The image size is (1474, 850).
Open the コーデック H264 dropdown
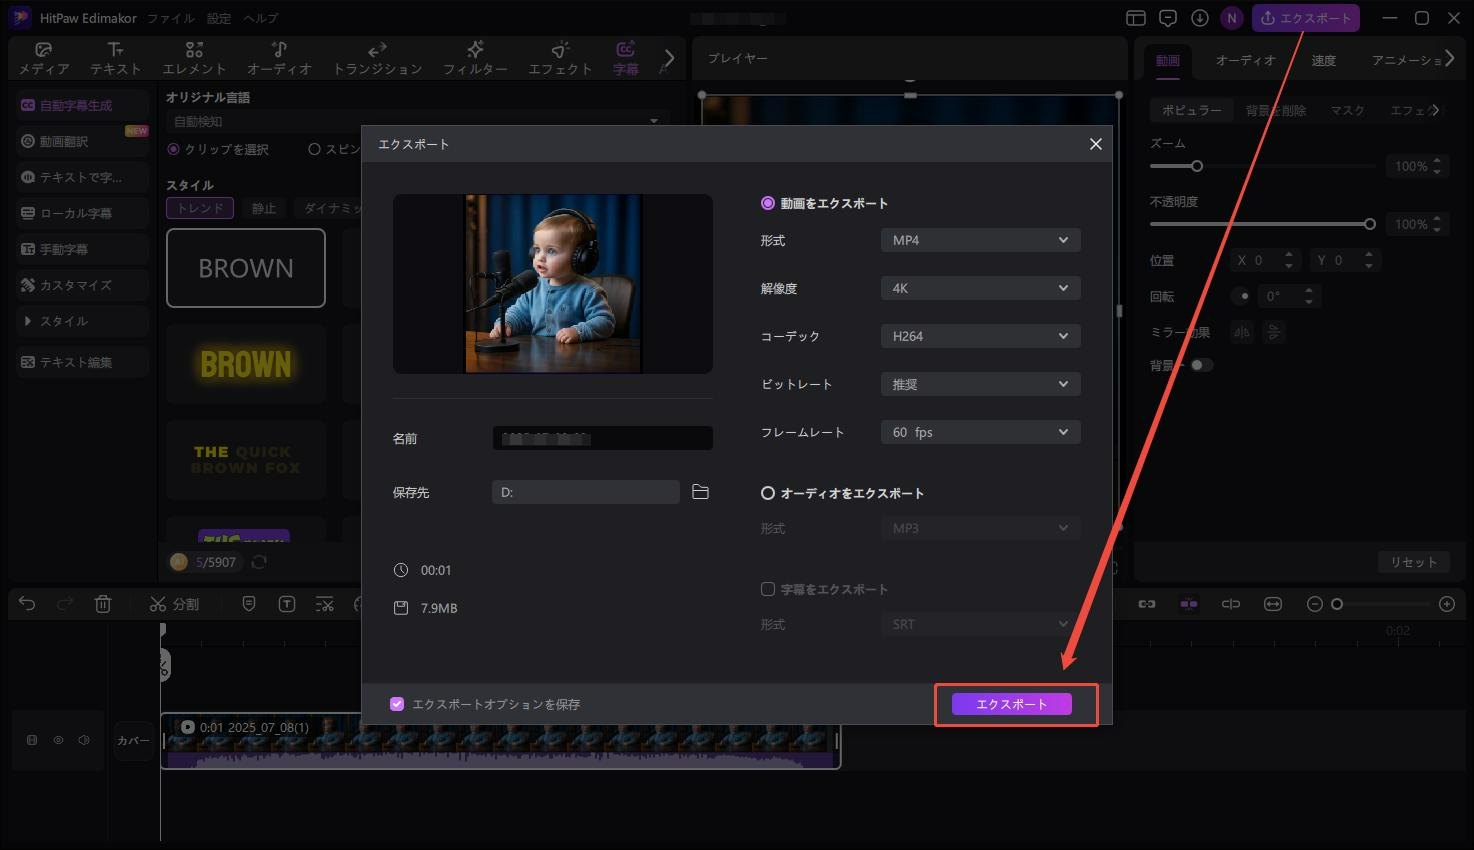(980, 336)
